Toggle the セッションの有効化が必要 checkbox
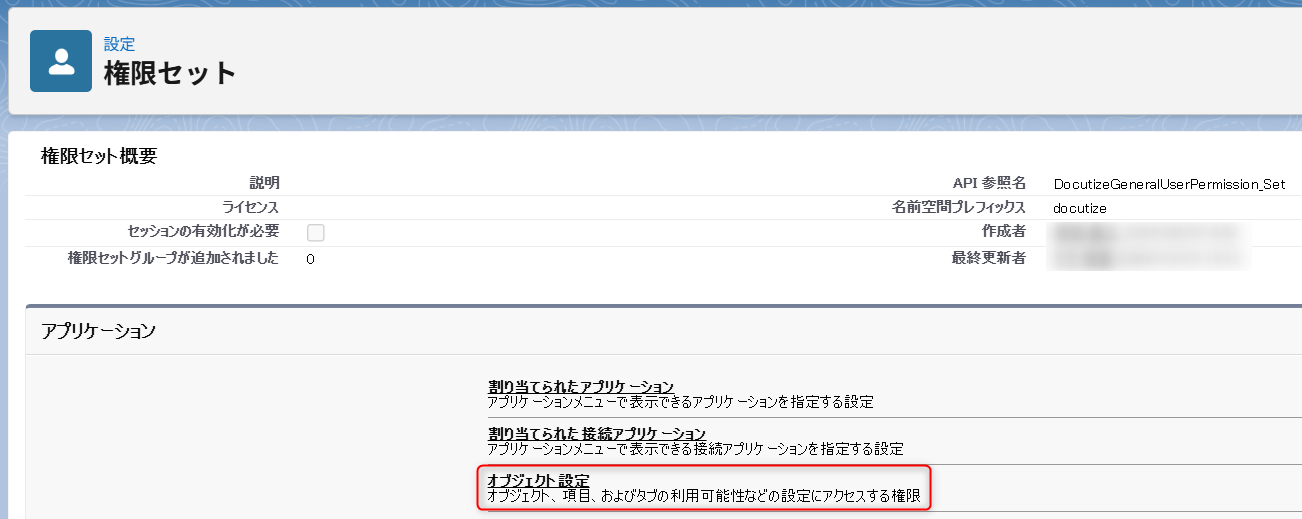Image resolution: width=1302 pixels, height=519 pixels. [316, 233]
